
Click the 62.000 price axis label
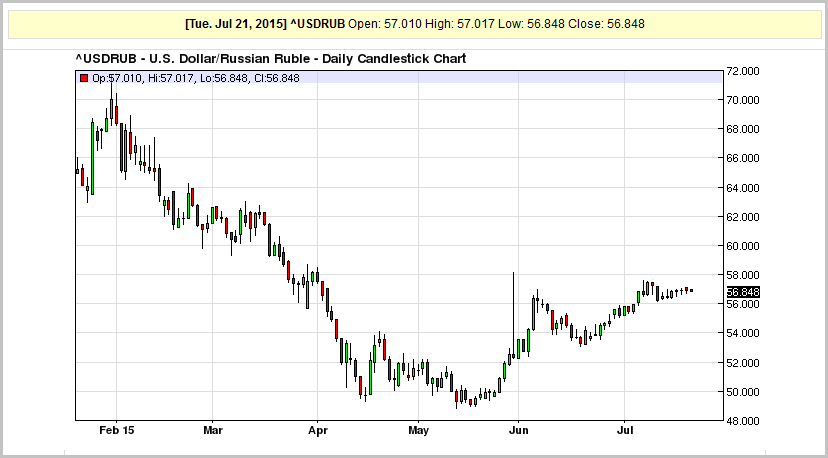pos(743,217)
